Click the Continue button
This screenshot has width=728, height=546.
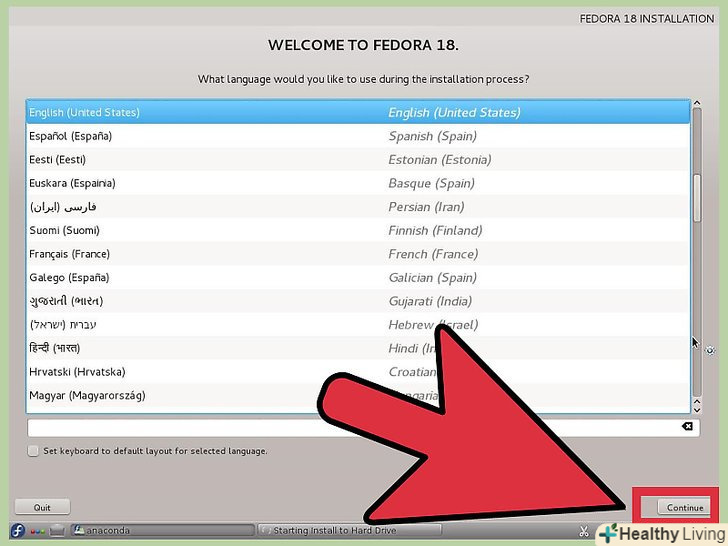coord(684,507)
